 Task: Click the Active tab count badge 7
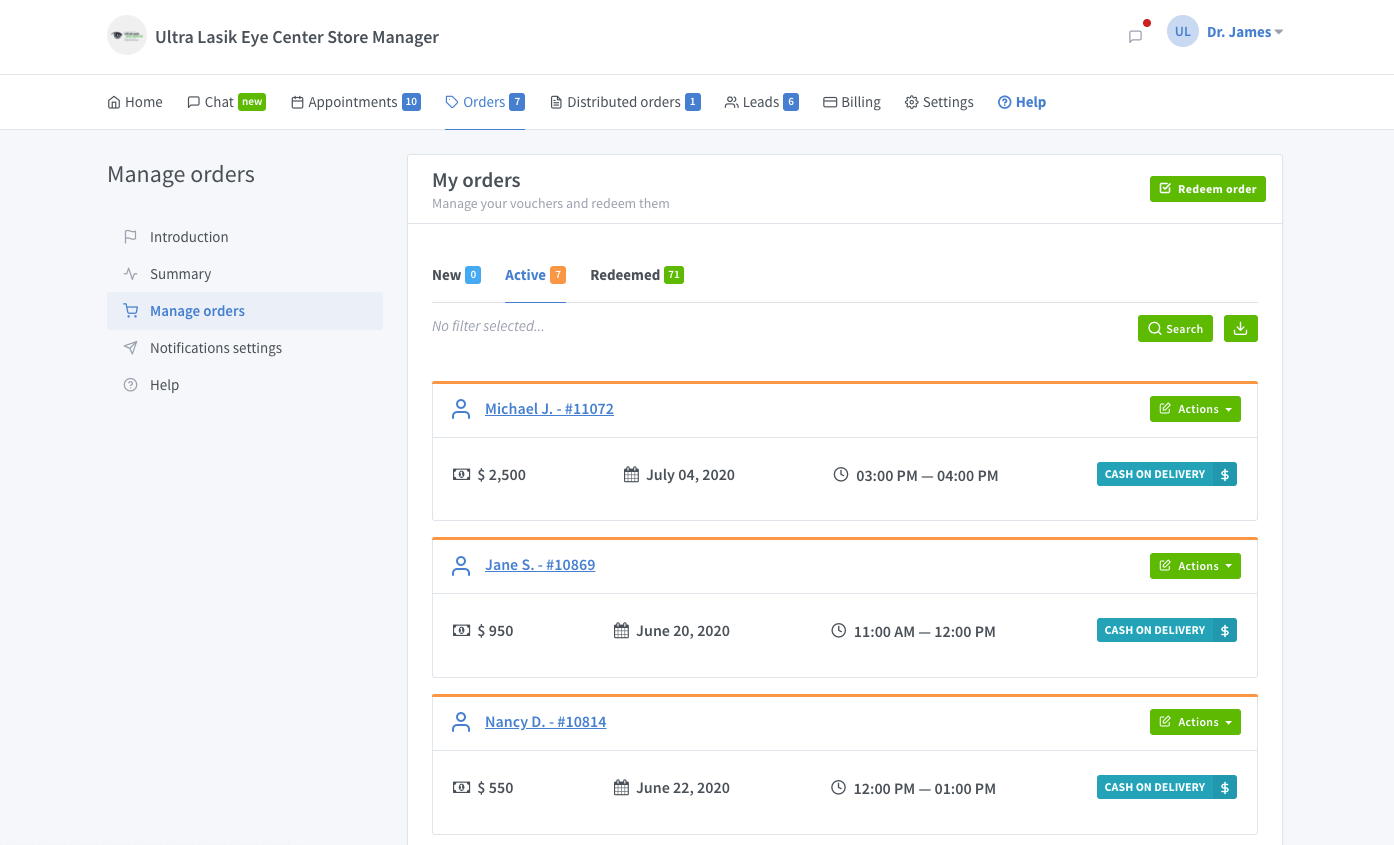pyautogui.click(x=558, y=275)
